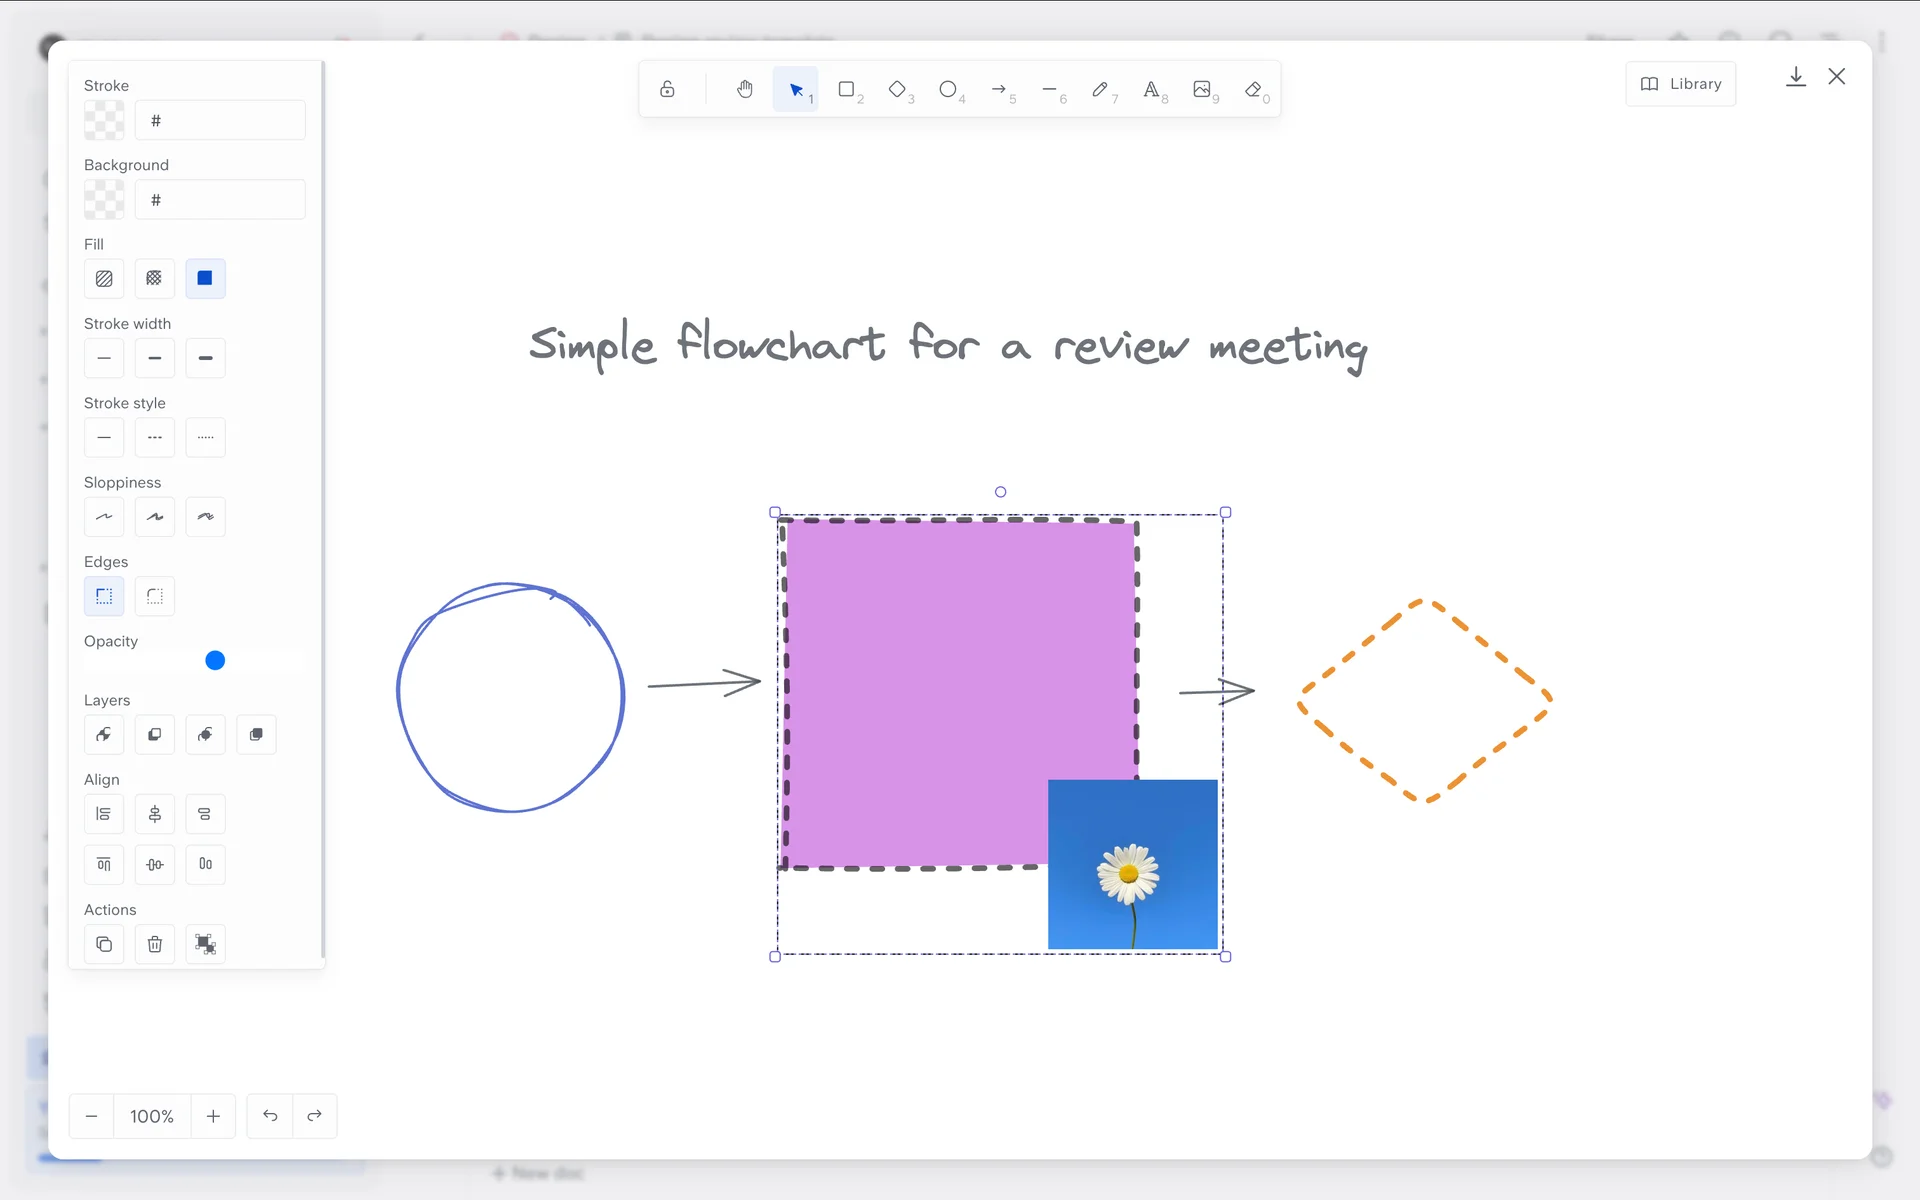Click the Opacity slider handle
The height and width of the screenshot is (1200, 1920).
pos(215,661)
